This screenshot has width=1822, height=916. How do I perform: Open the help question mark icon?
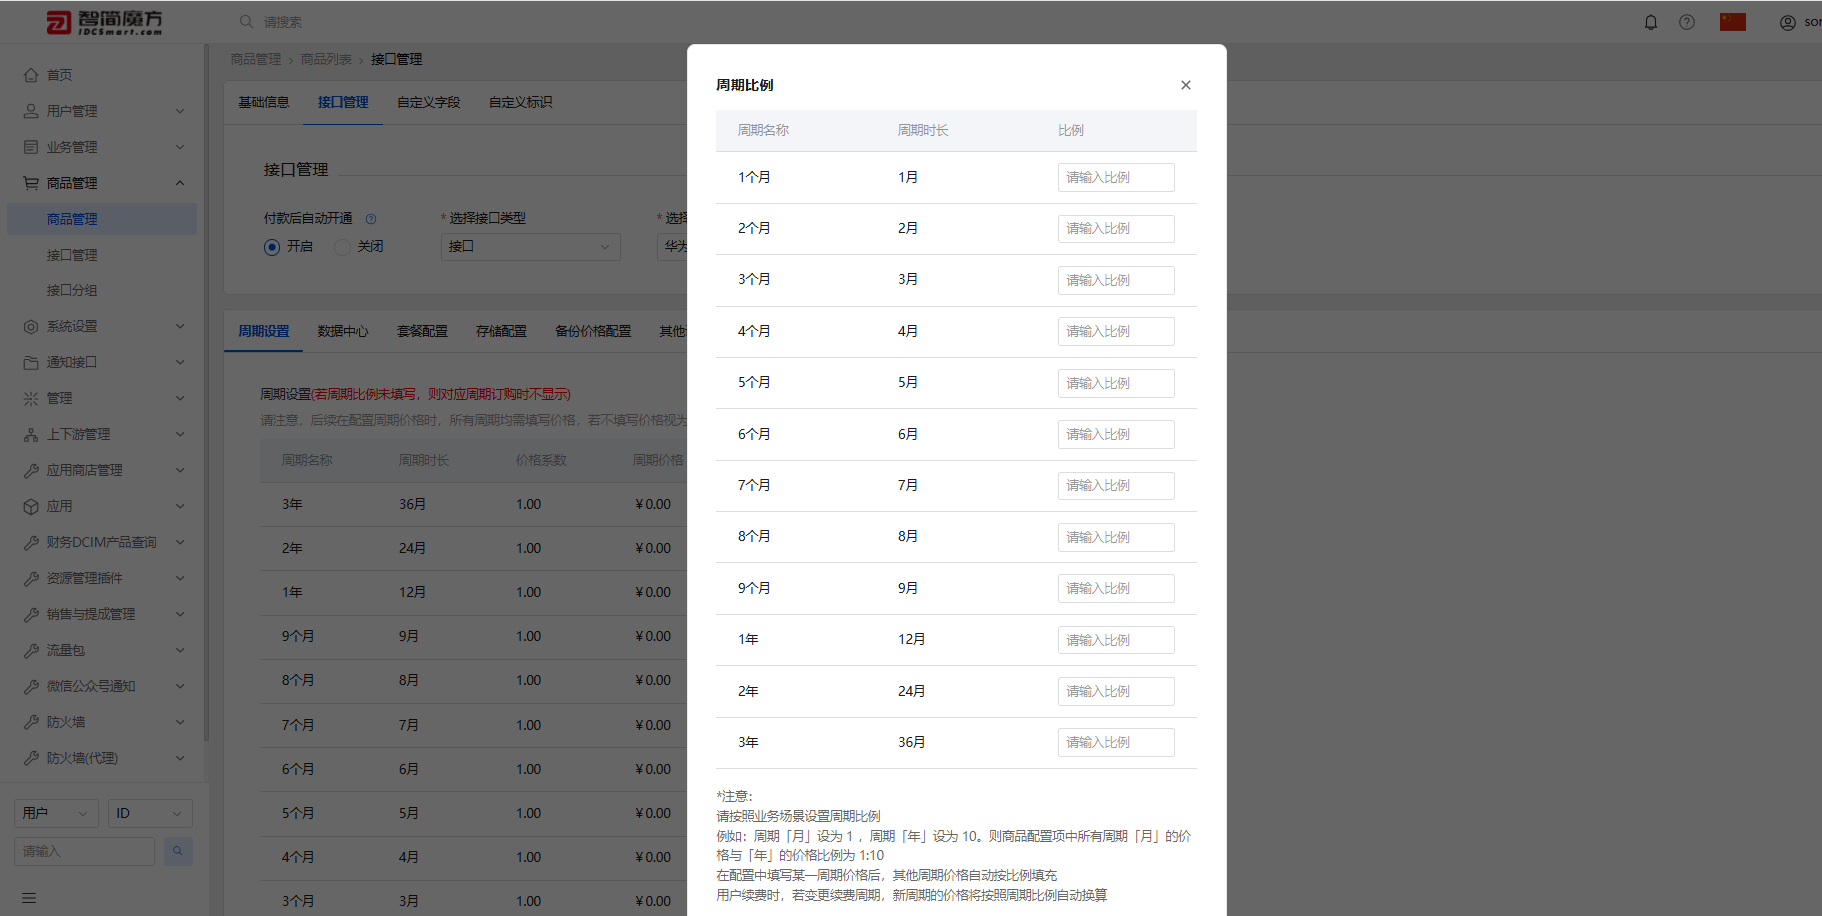(1687, 22)
